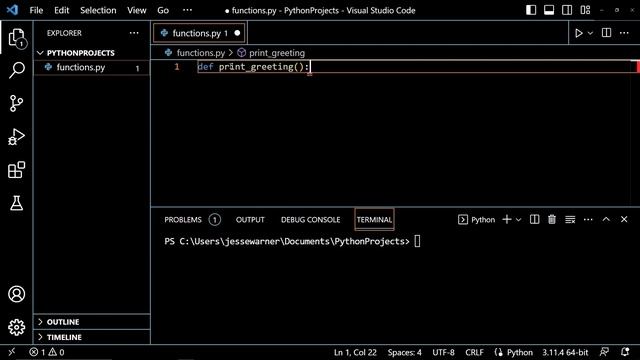Open the Selection menu
Screen dimensions: 640x360
coord(98,10)
